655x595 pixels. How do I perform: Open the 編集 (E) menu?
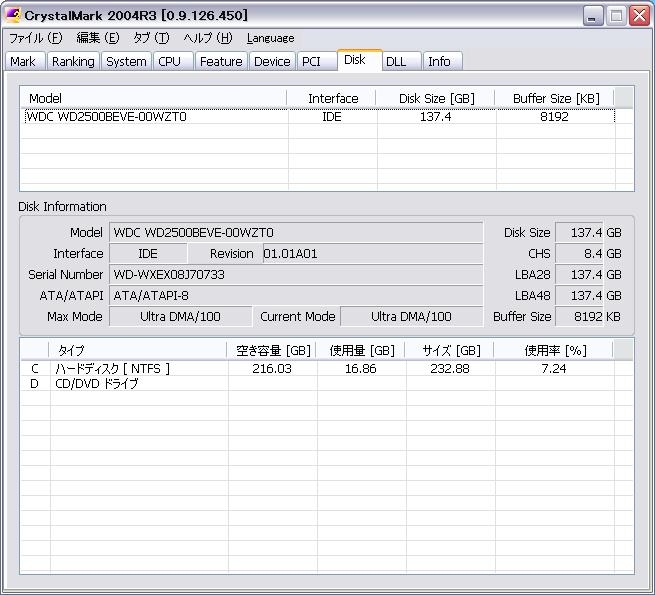[97, 38]
